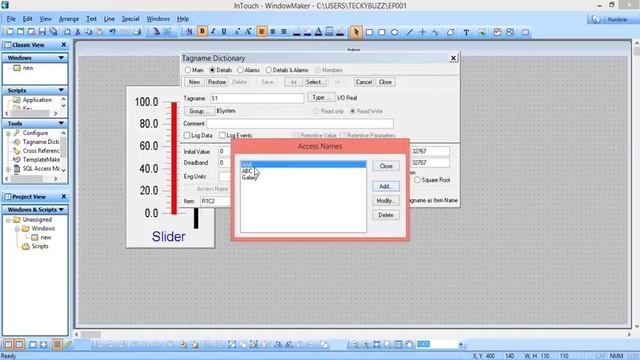Image resolution: width=640 pixels, height=360 pixels.
Task: Click Modify in Access Names dialog
Action: pos(386,201)
